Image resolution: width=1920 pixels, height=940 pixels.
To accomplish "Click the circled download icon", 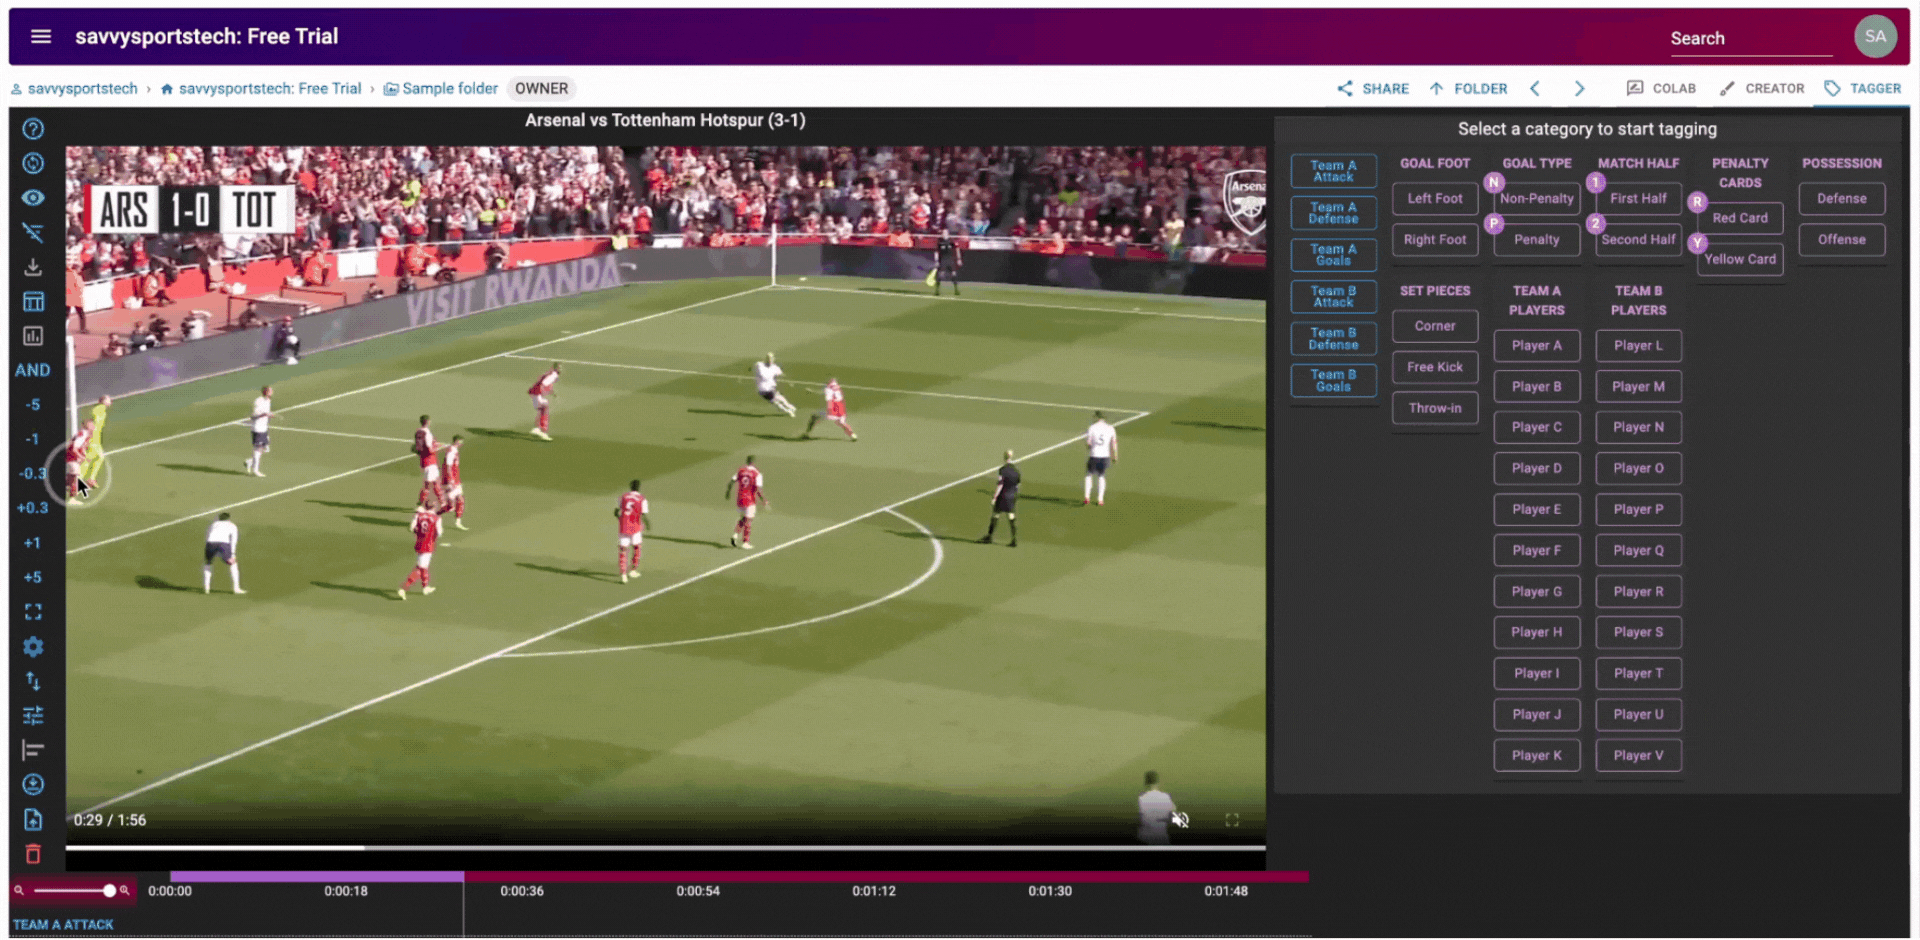I will coord(33,785).
